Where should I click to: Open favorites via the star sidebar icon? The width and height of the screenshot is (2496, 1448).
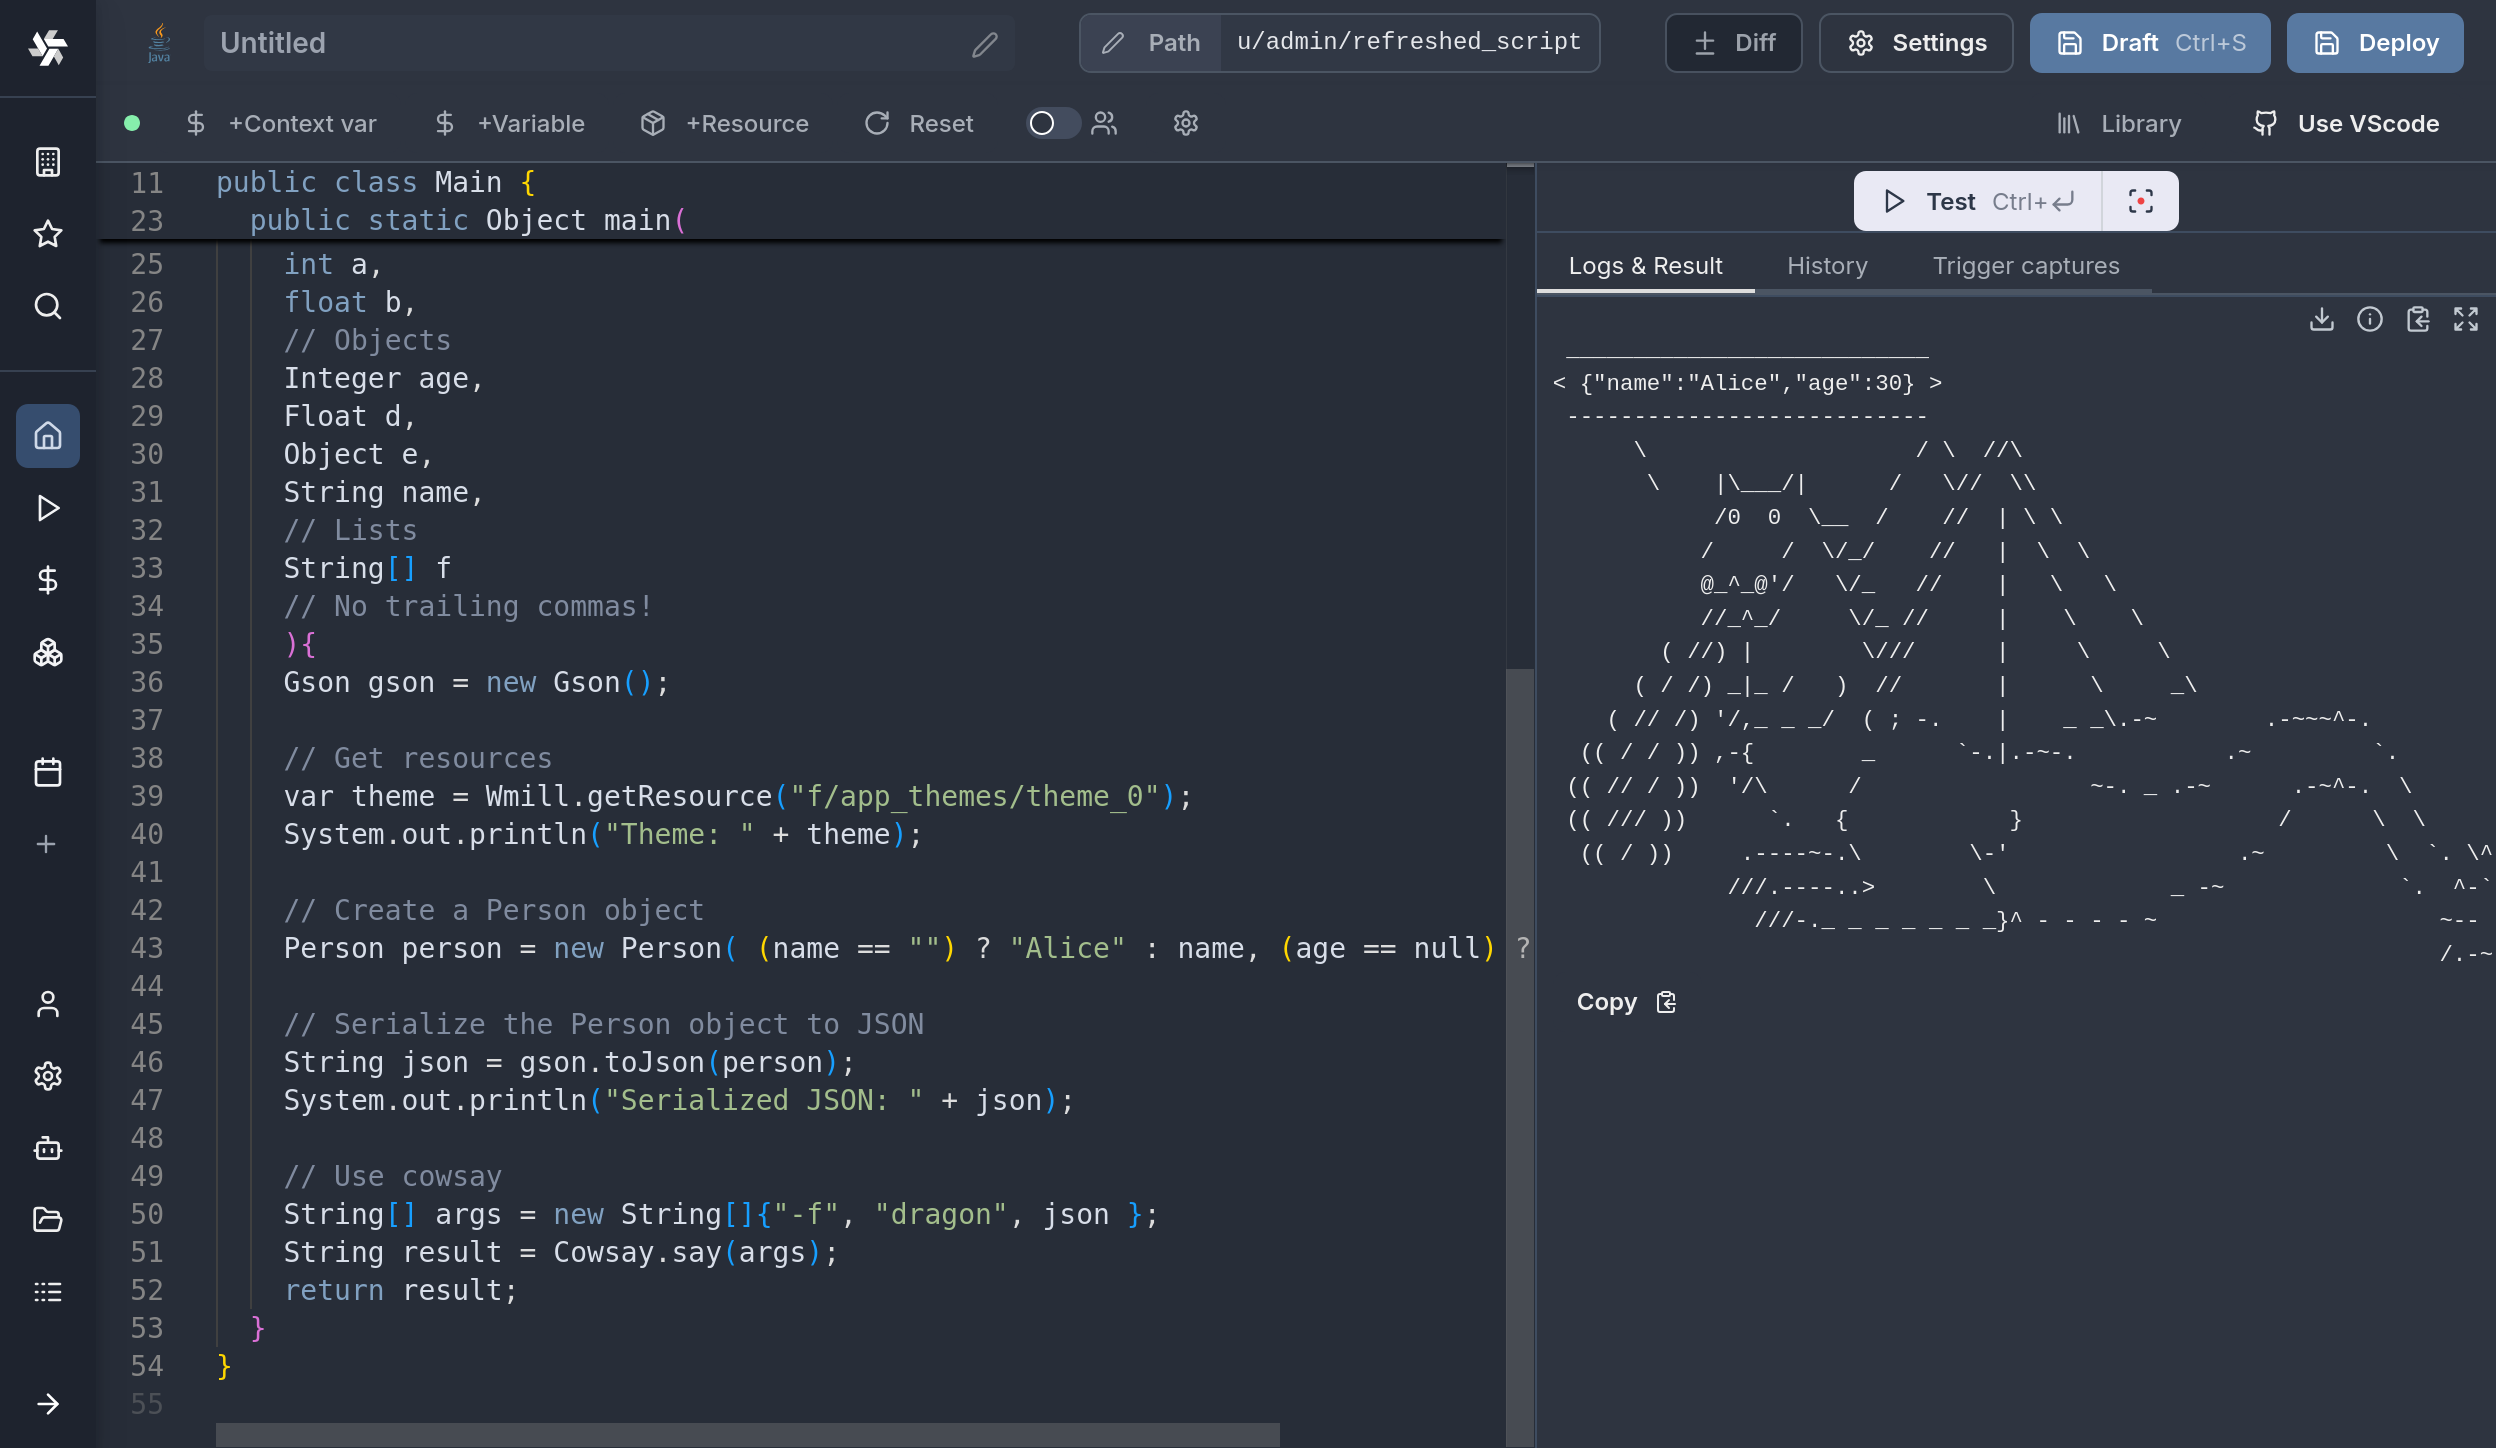(x=47, y=234)
